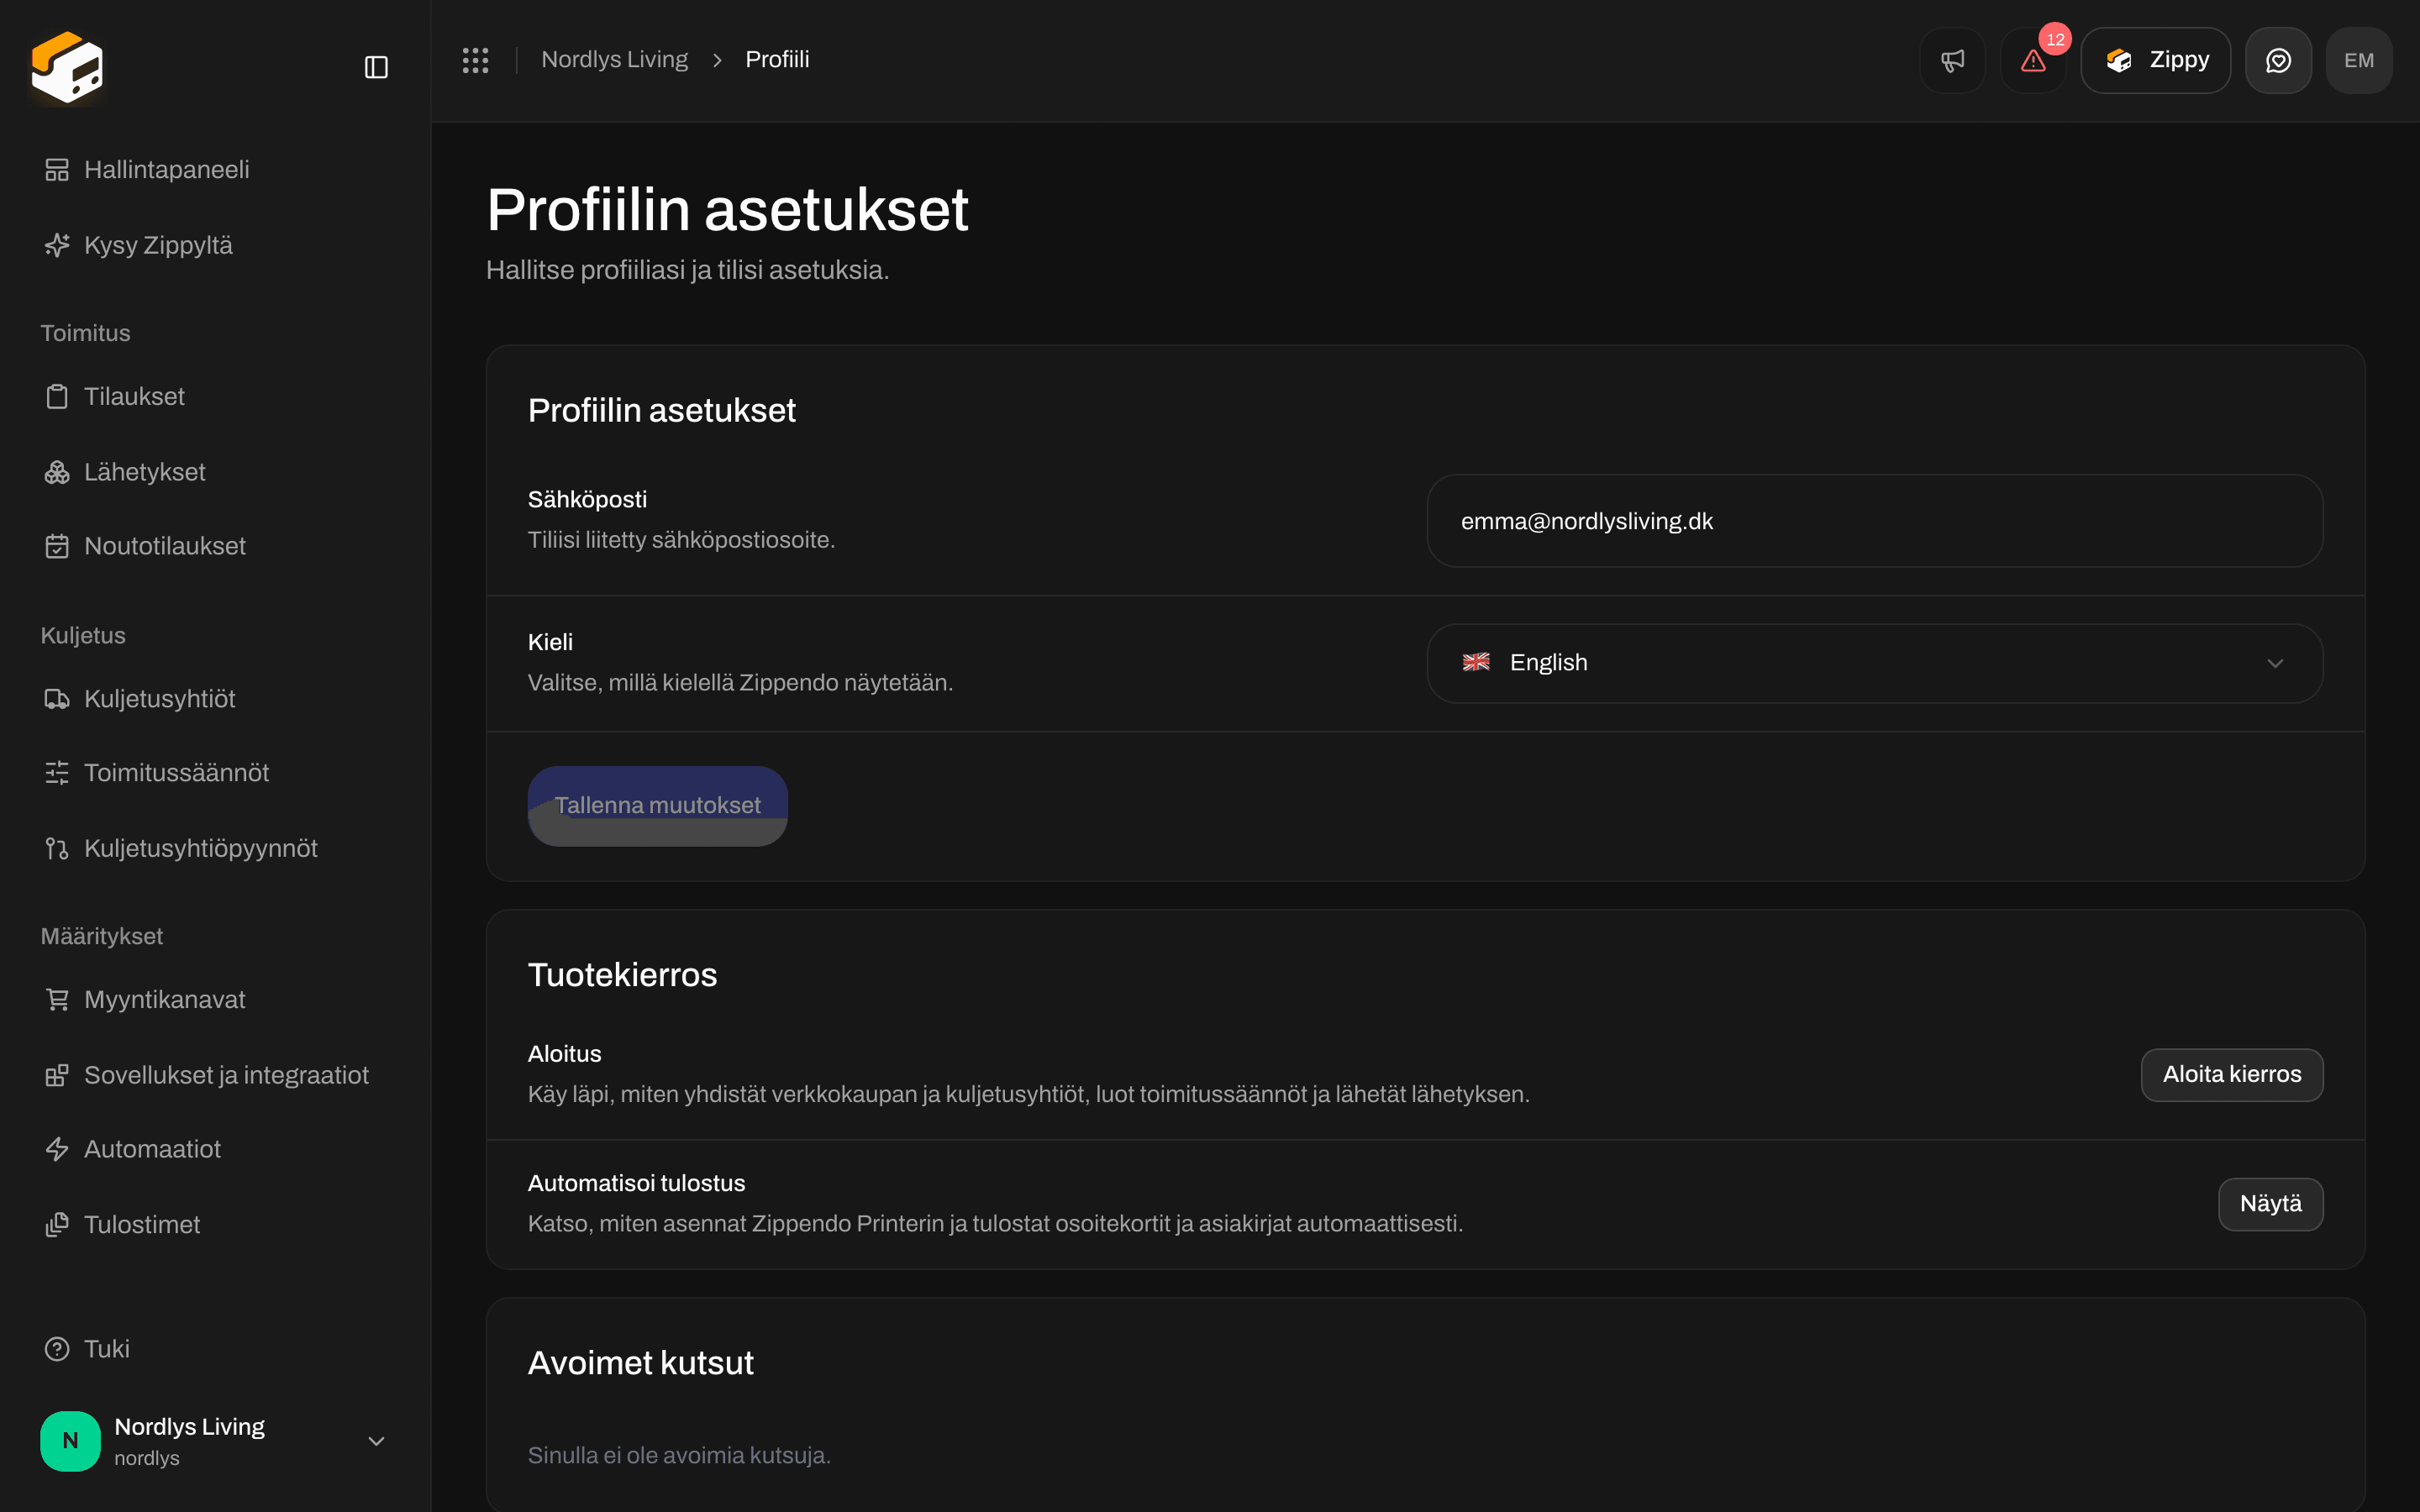This screenshot has width=2420, height=1512.
Task: Click the green N workspace avatar
Action: coord(70,1441)
